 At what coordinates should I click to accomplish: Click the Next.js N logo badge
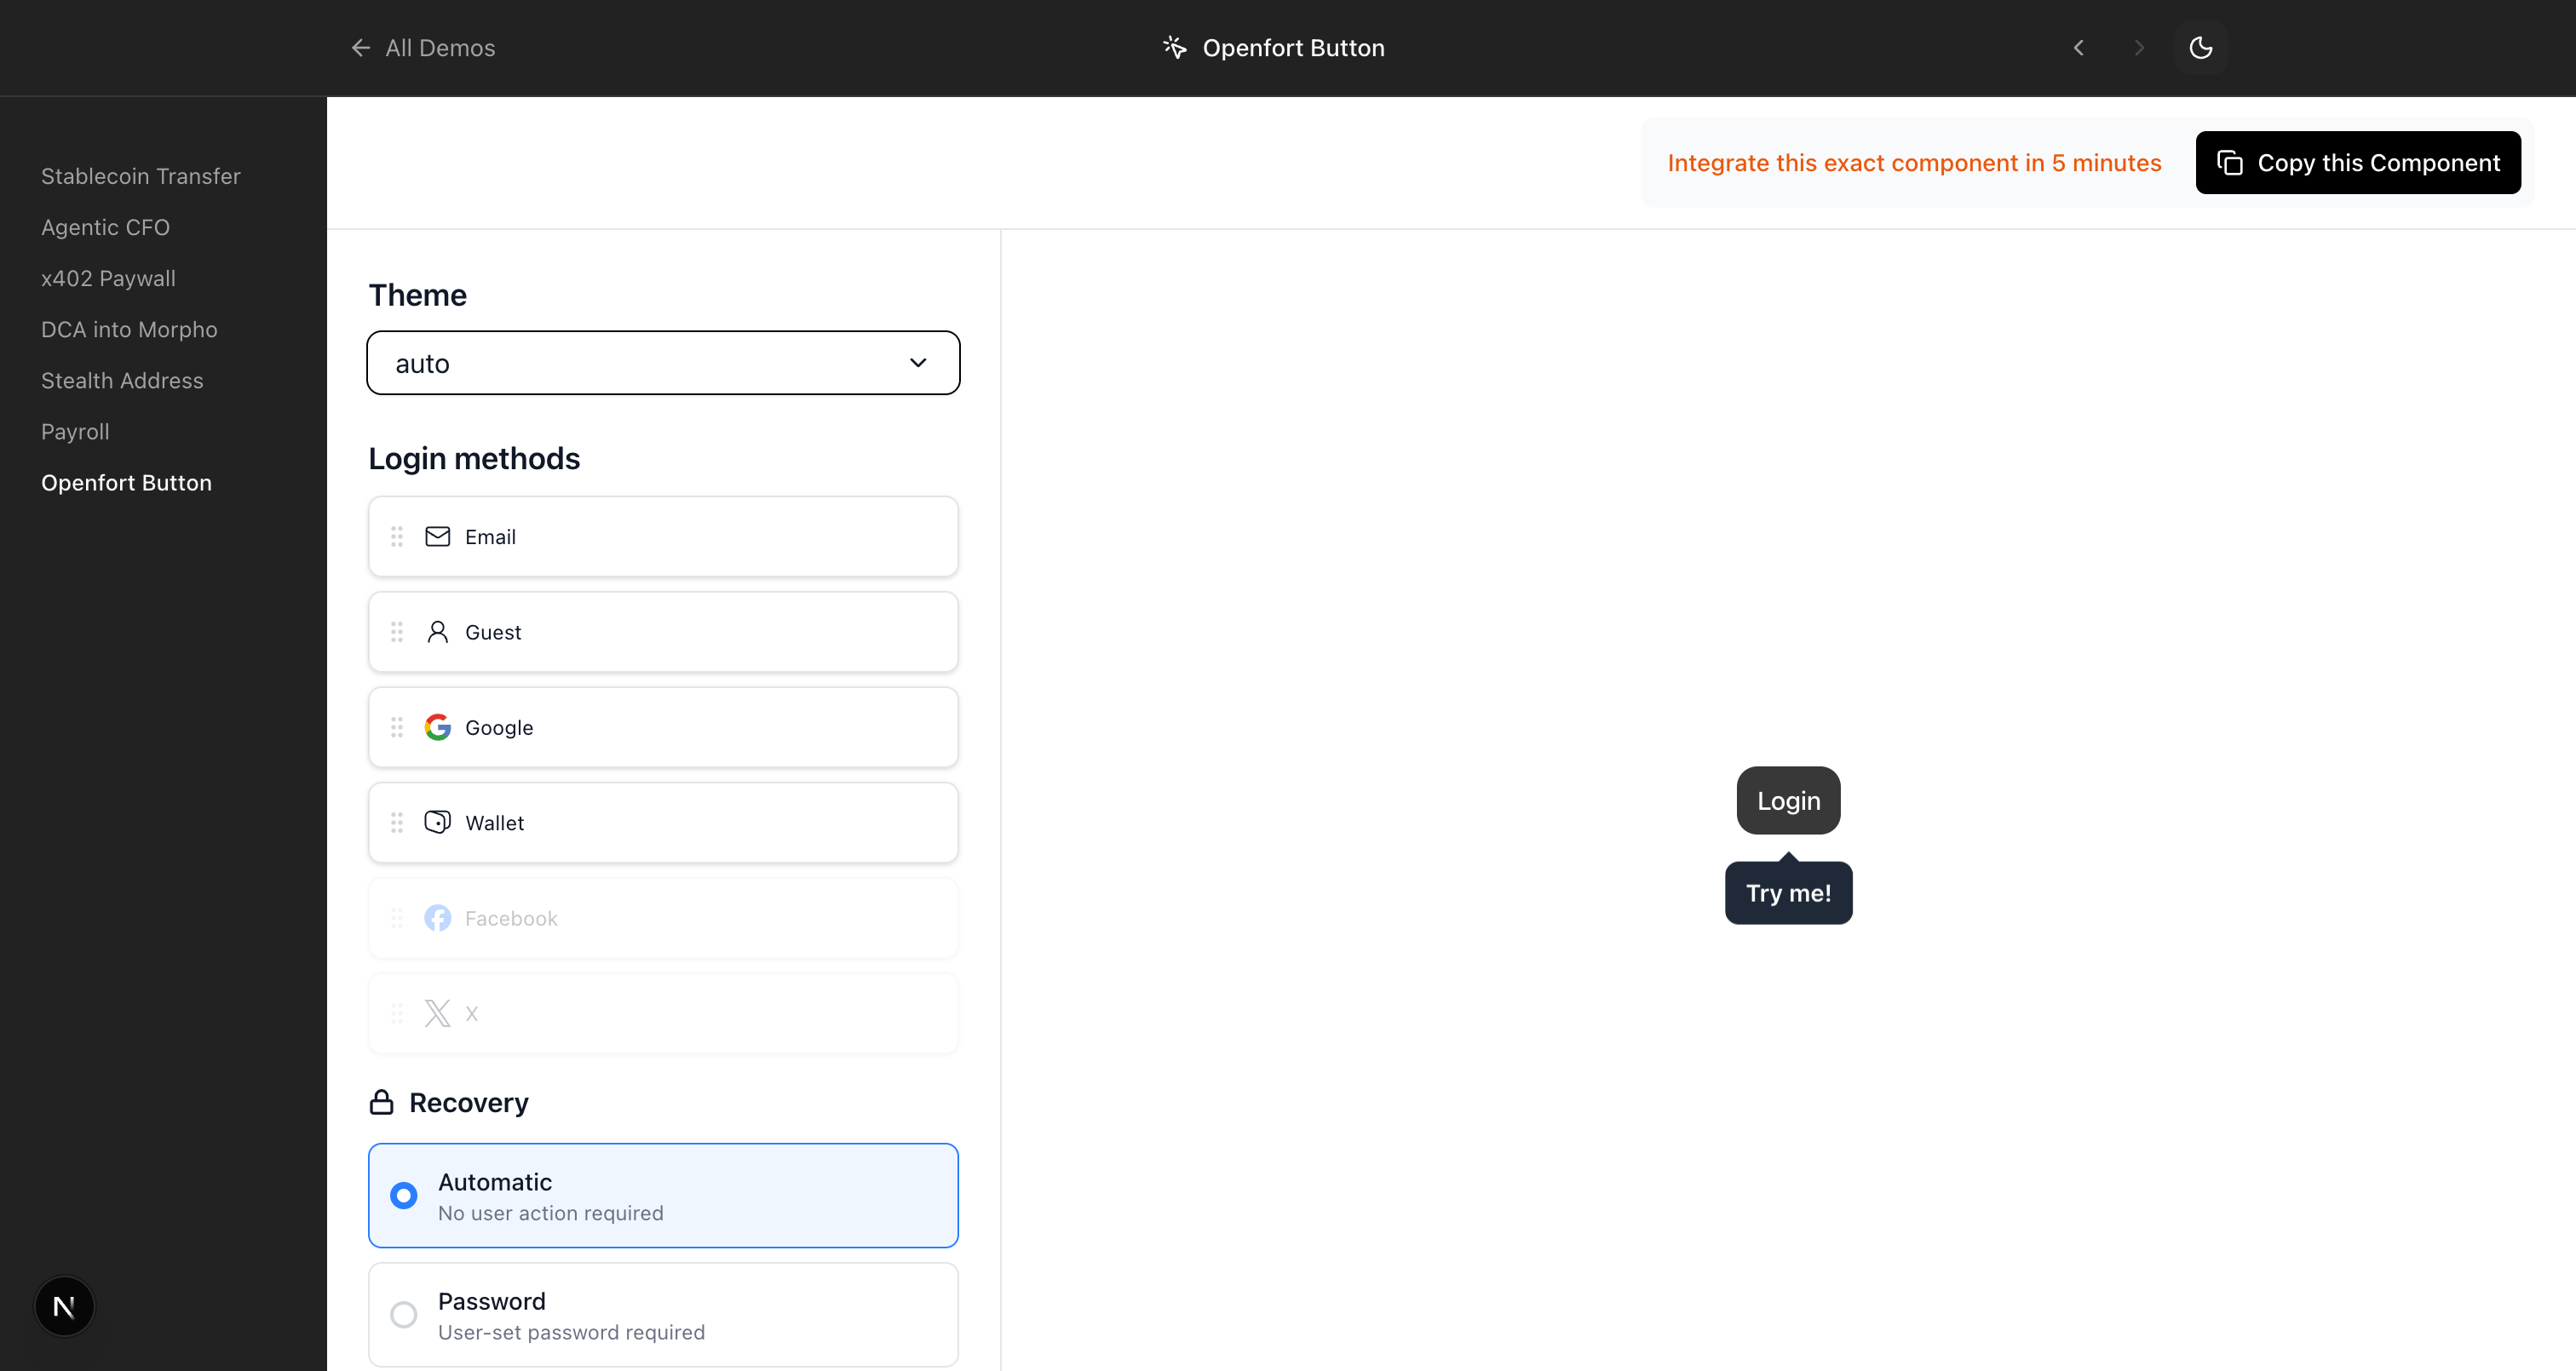tap(64, 1306)
